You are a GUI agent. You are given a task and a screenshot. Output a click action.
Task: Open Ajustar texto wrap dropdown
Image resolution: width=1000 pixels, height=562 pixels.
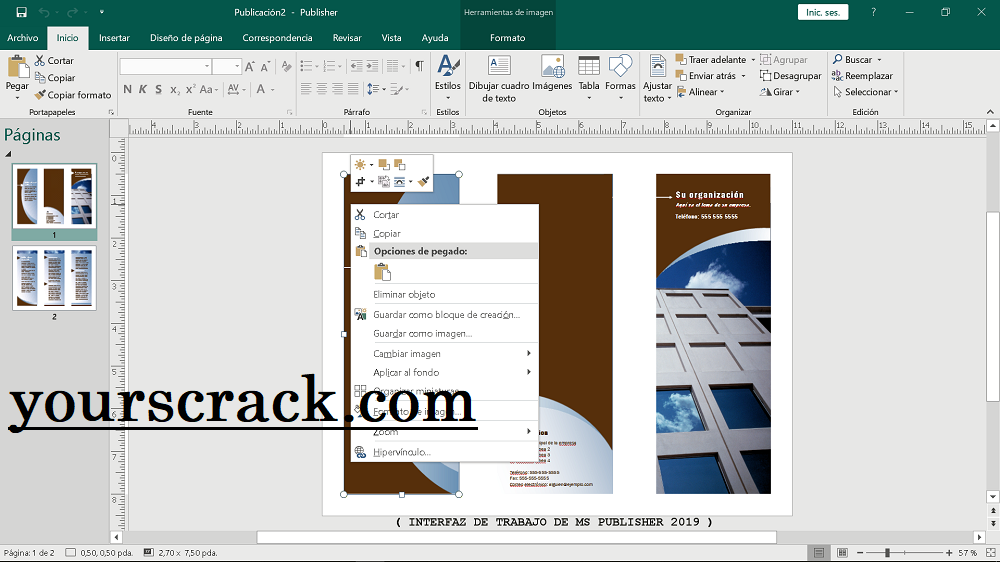(x=657, y=78)
